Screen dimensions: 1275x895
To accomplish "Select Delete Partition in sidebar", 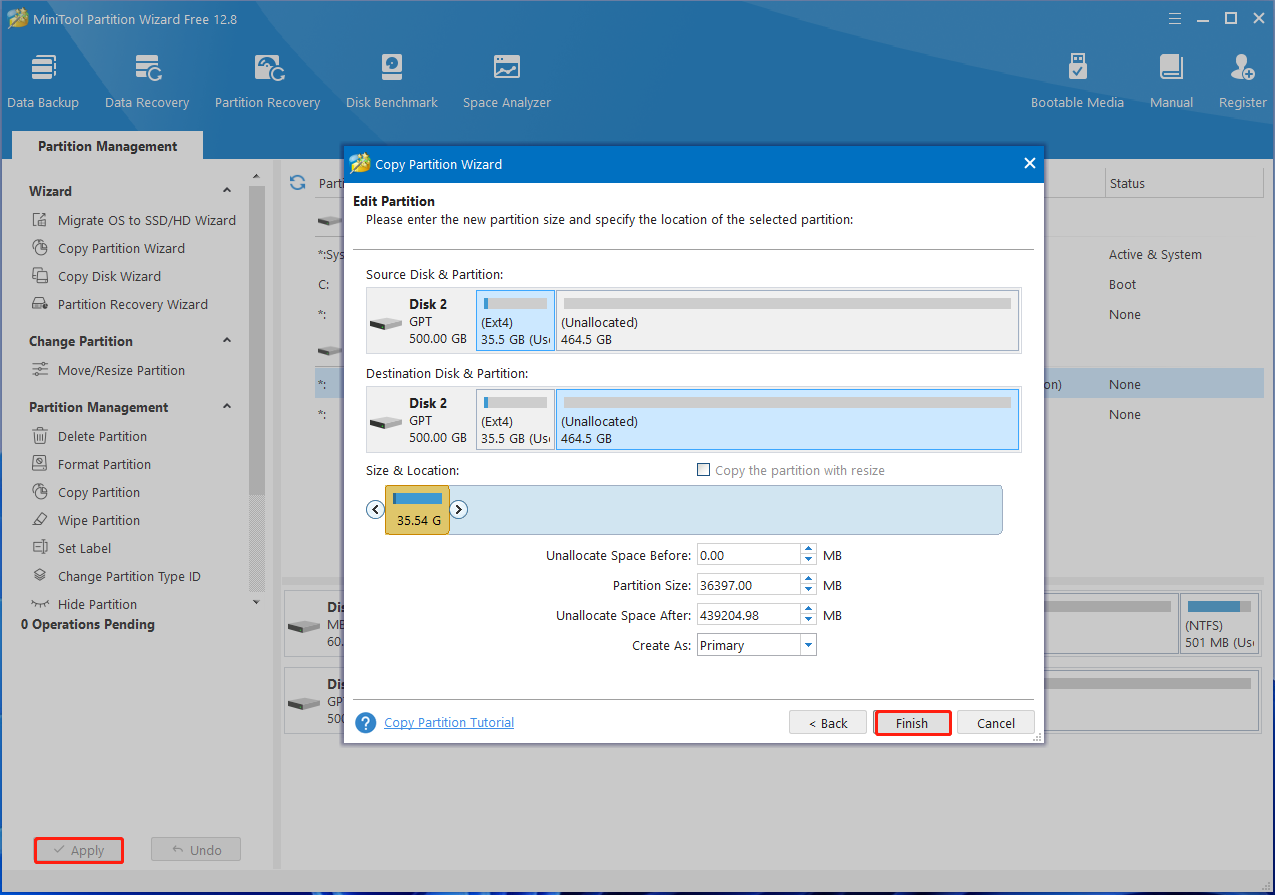I will [x=89, y=436].
